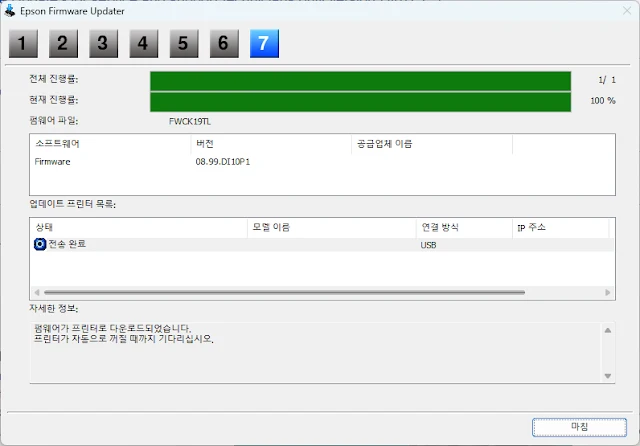This screenshot has width=640, height=446.
Task: Click printer list scrollbar right arrow
Action: pos(609,292)
